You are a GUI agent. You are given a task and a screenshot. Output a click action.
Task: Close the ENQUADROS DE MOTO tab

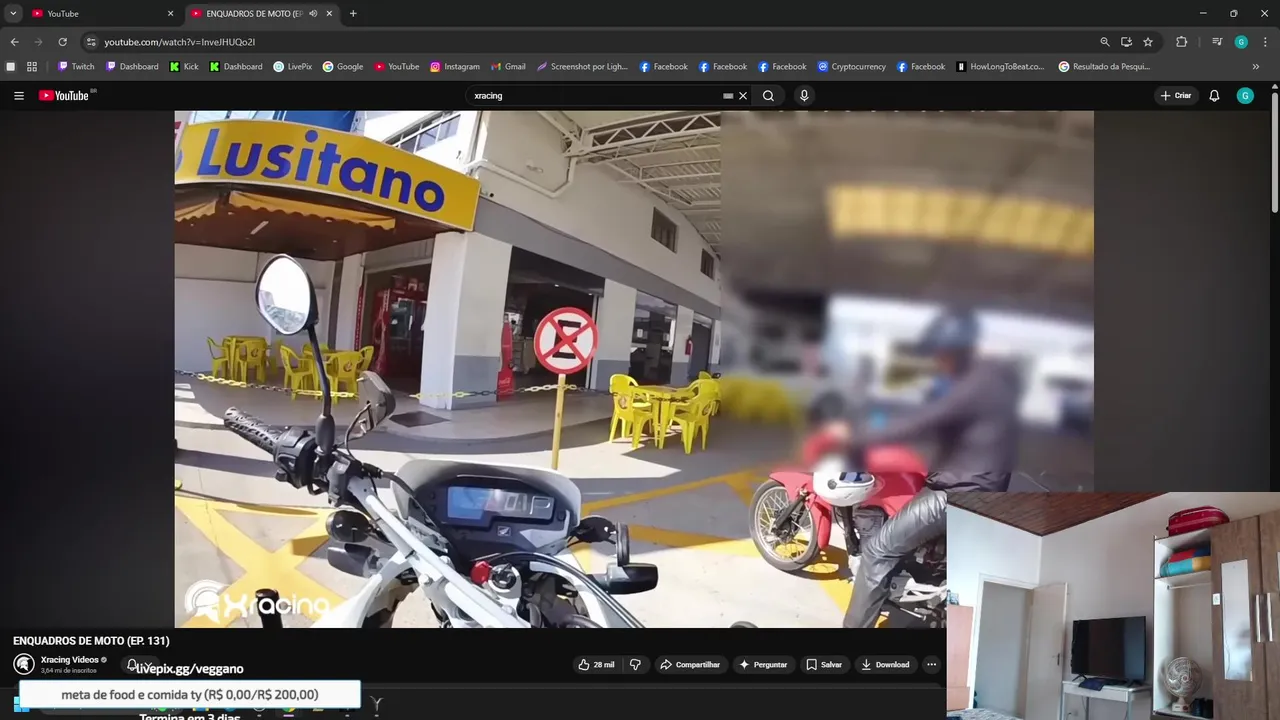point(329,14)
